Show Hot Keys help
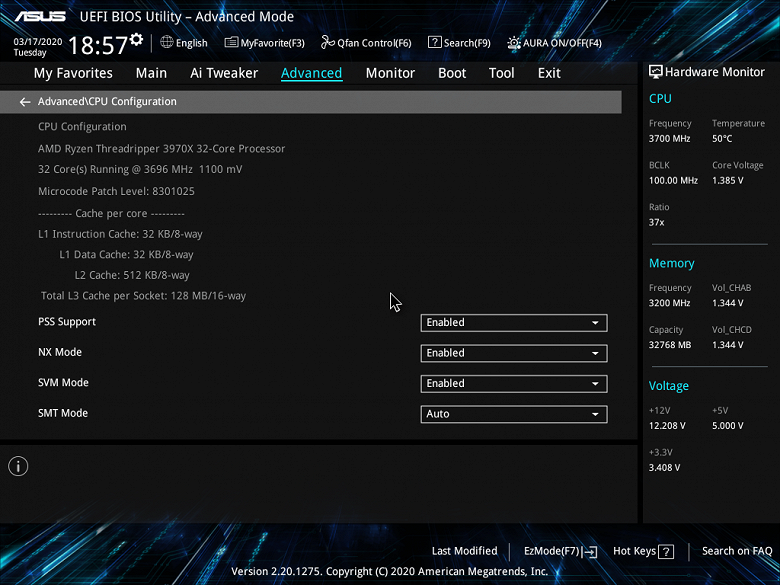Image resolution: width=780 pixels, height=585 pixels. pos(643,551)
